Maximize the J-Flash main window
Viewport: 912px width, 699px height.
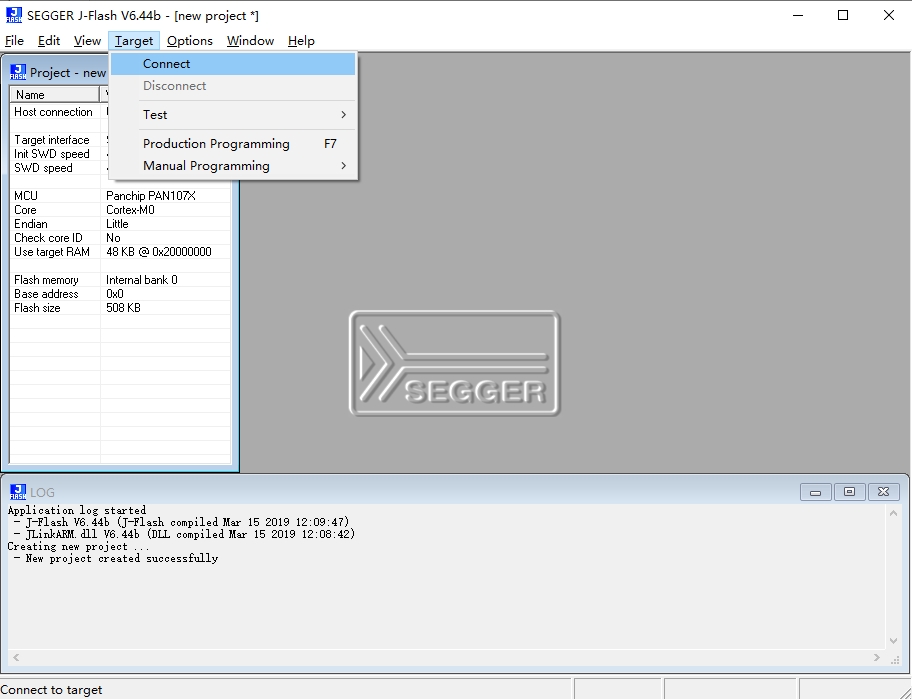tap(843, 15)
